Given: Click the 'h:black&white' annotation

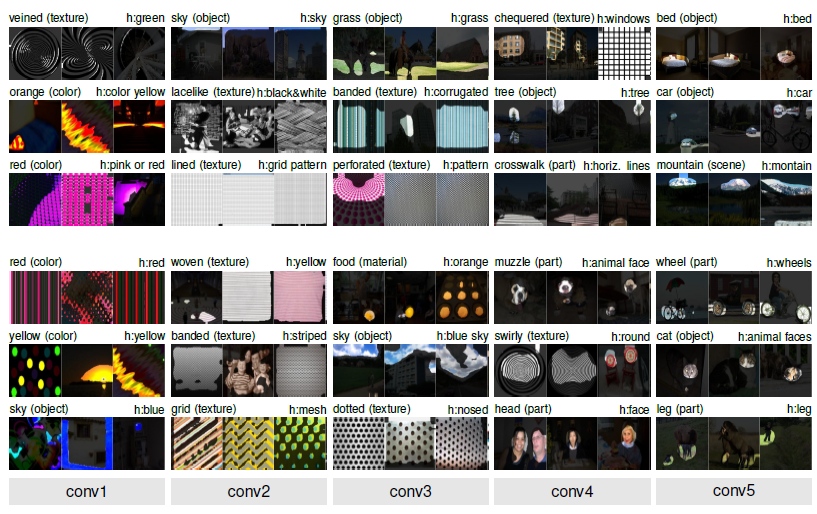Looking at the screenshot, I should [292, 93].
